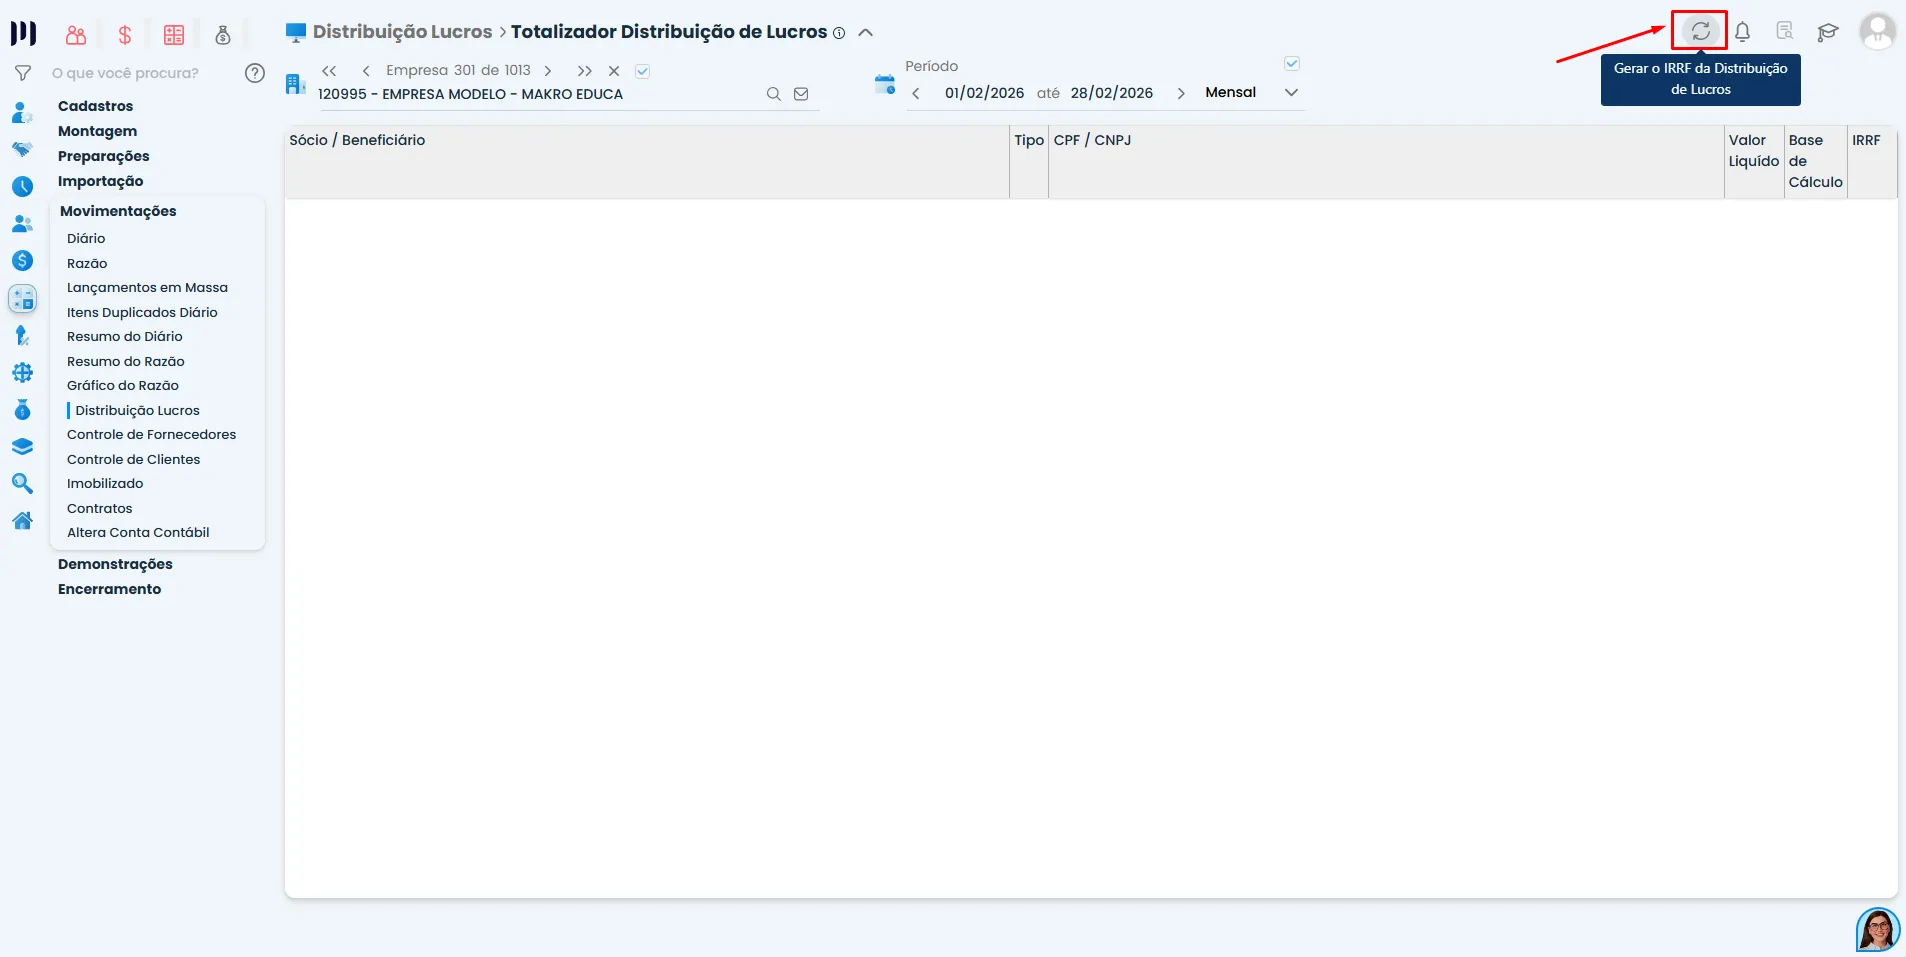1906x957 pixels.
Task: Expand the Demonstrações menu section
Action: tap(115, 564)
